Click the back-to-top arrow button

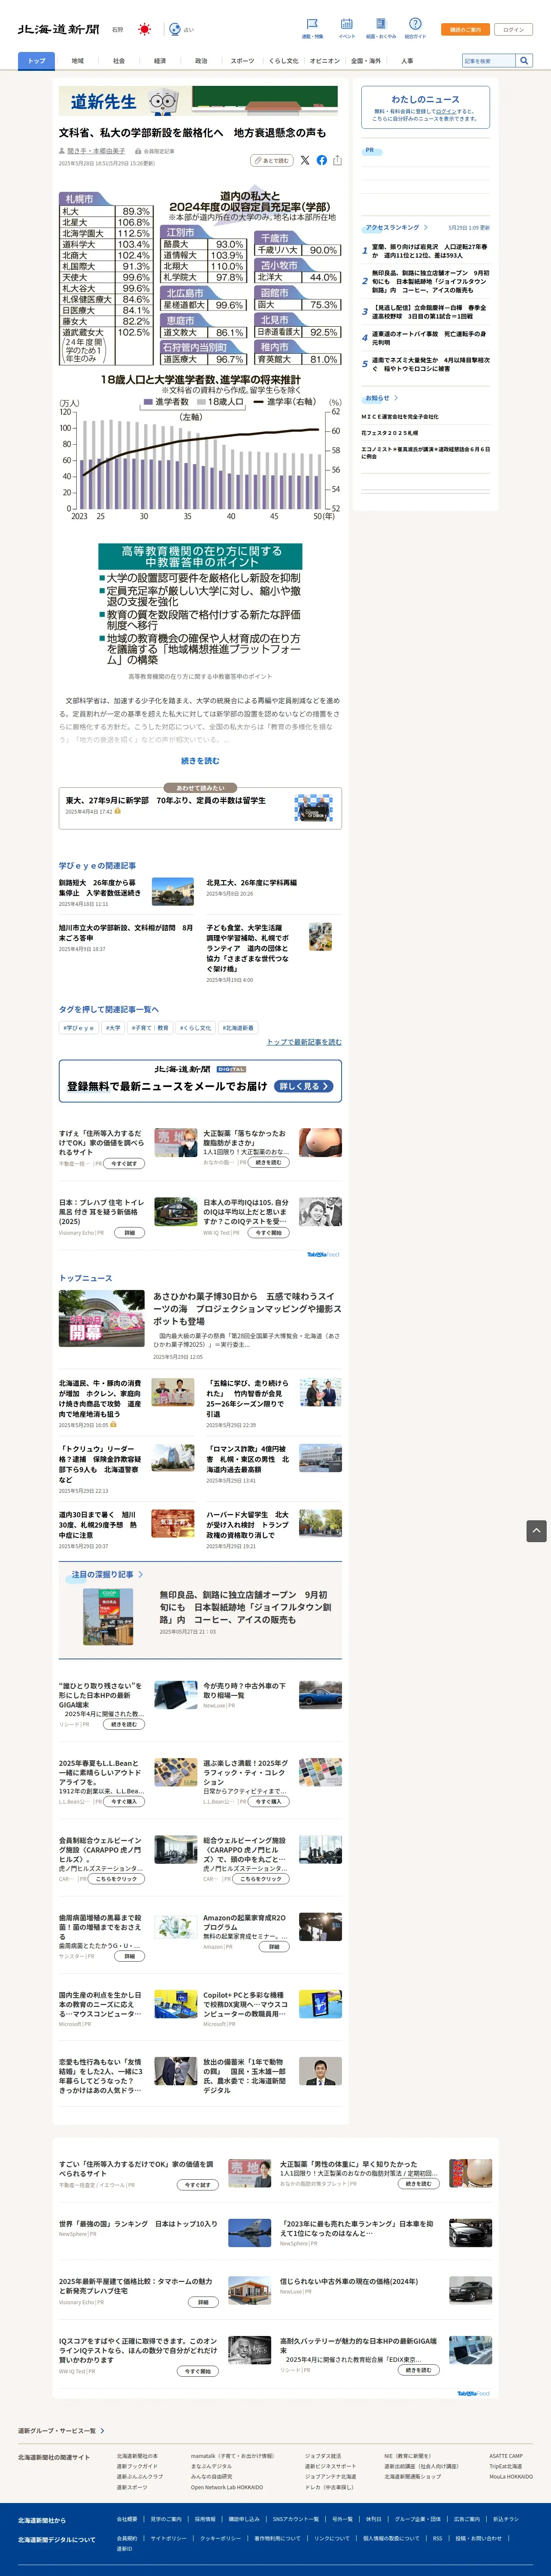536,1530
